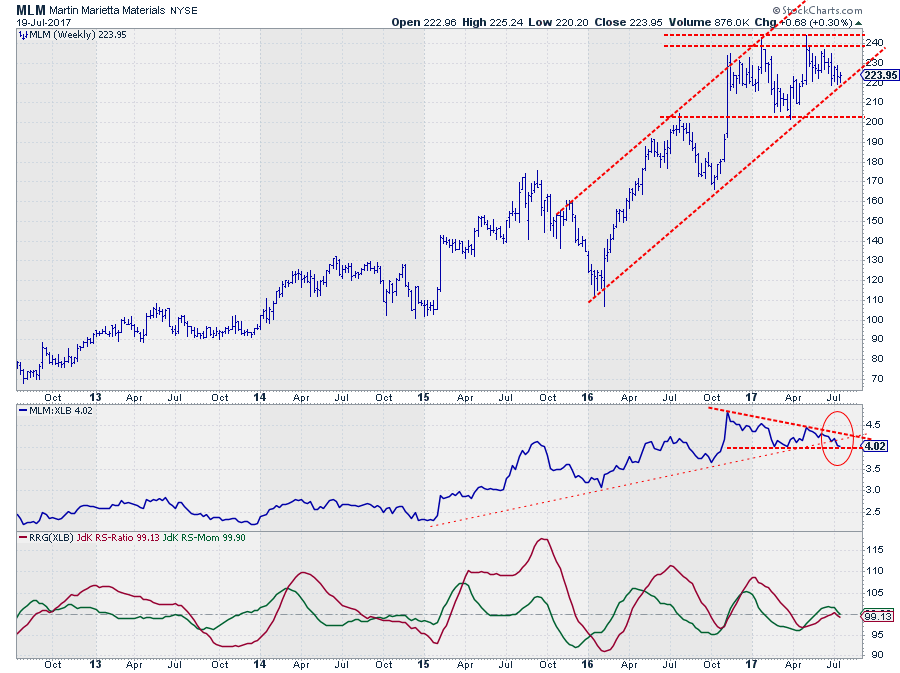The width and height of the screenshot is (900, 673).
Task: Click year 15 on price panel time axis
Action: point(423,397)
